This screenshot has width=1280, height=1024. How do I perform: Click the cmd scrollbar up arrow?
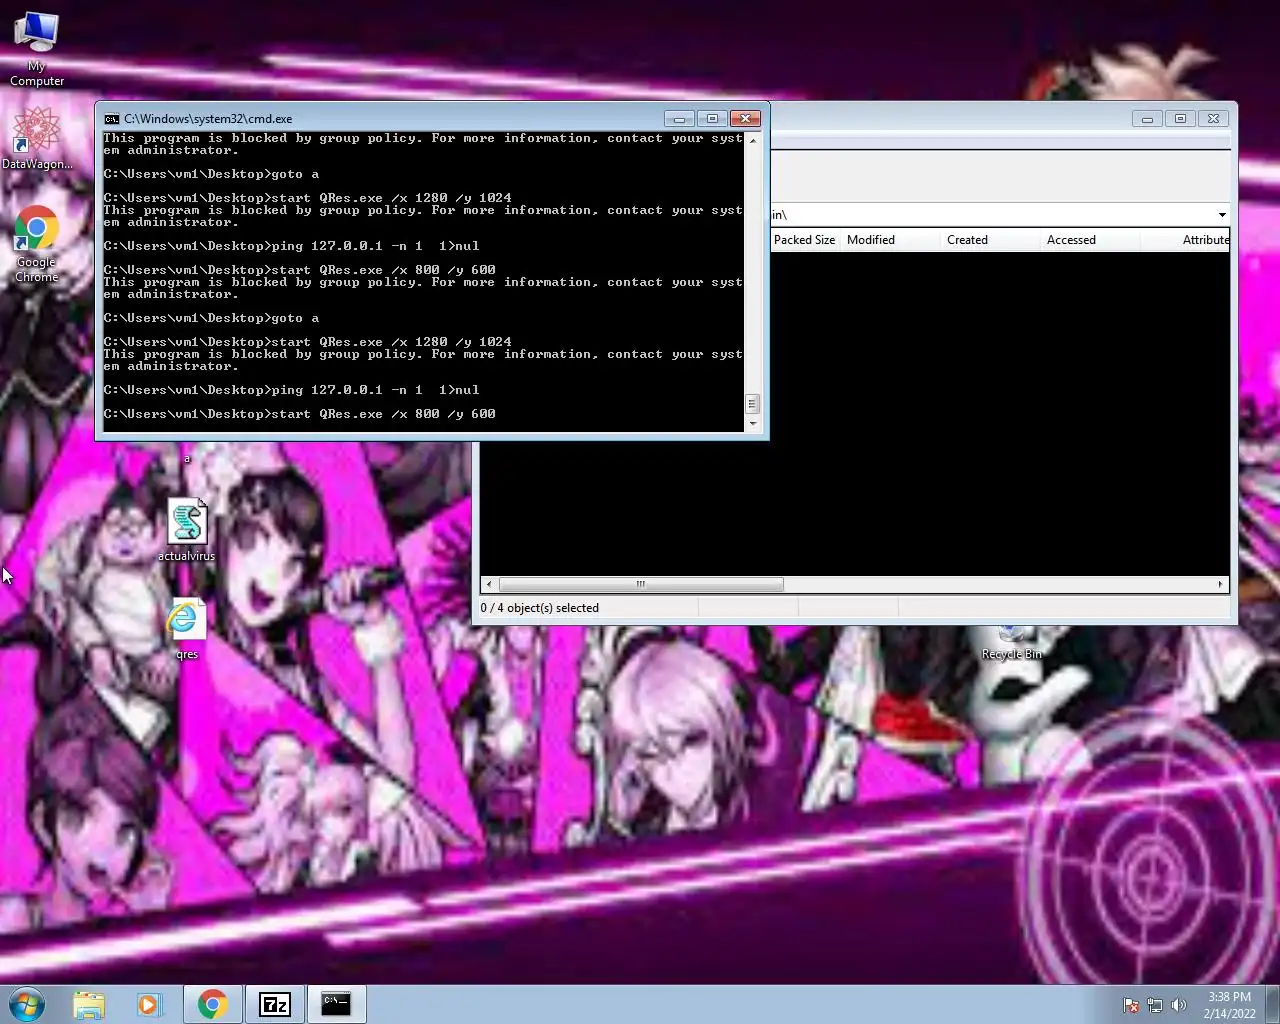coord(753,140)
